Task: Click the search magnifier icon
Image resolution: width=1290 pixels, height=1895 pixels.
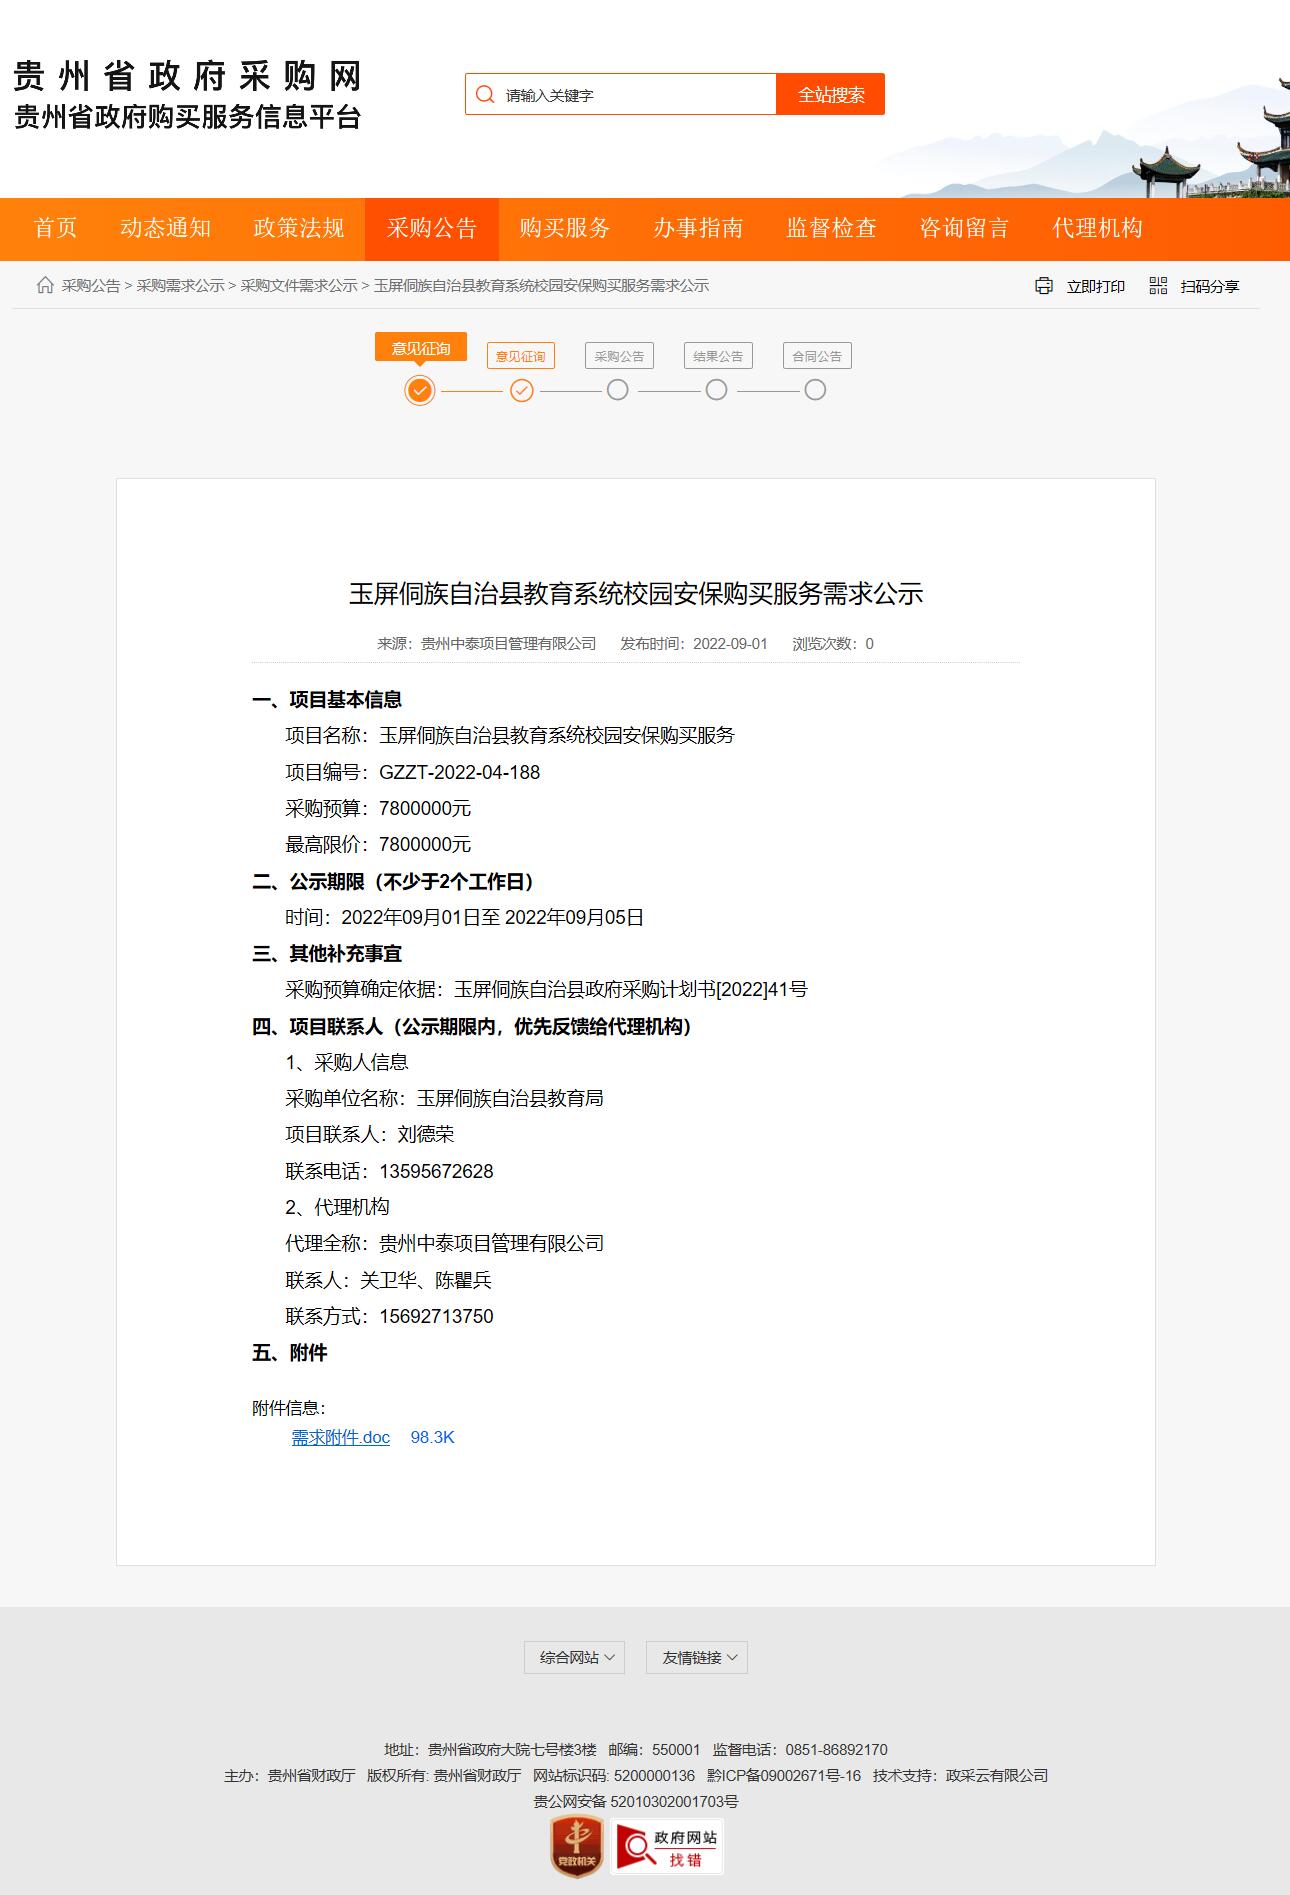Action: 485,95
